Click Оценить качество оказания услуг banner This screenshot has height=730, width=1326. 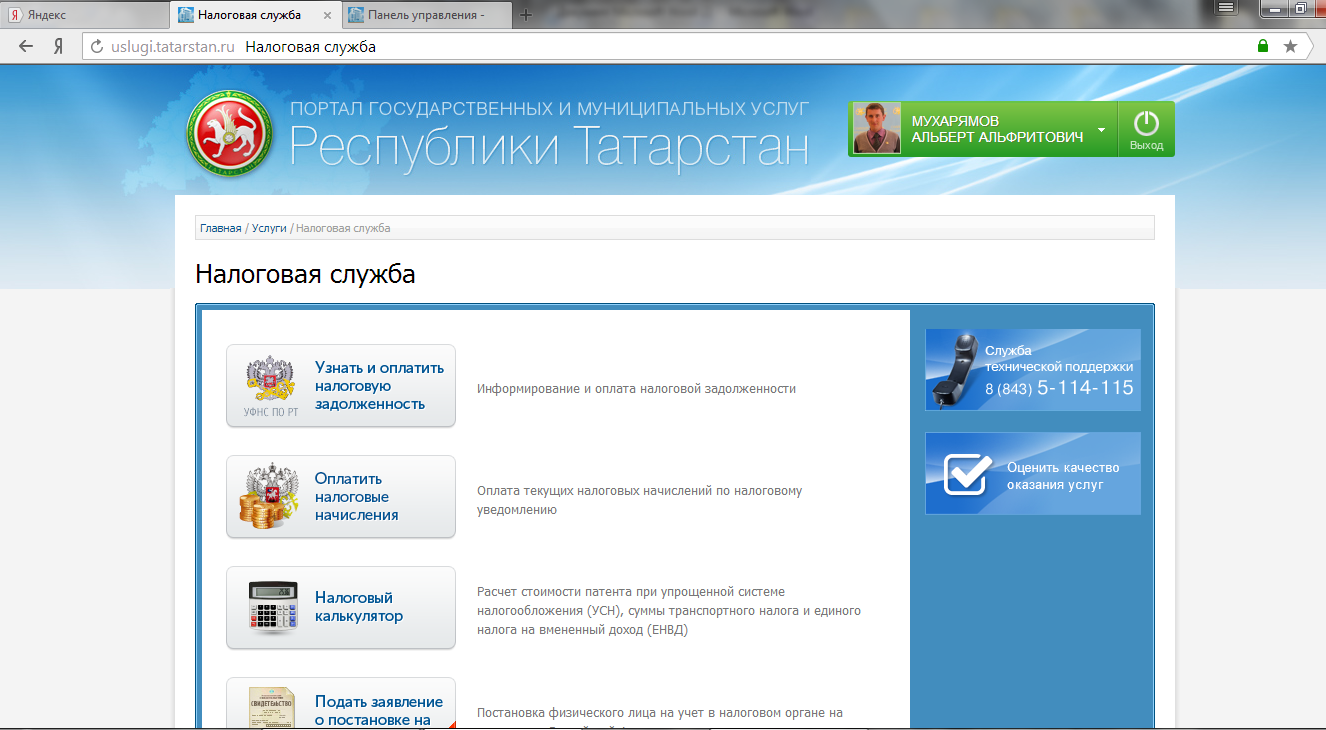pos(1032,474)
